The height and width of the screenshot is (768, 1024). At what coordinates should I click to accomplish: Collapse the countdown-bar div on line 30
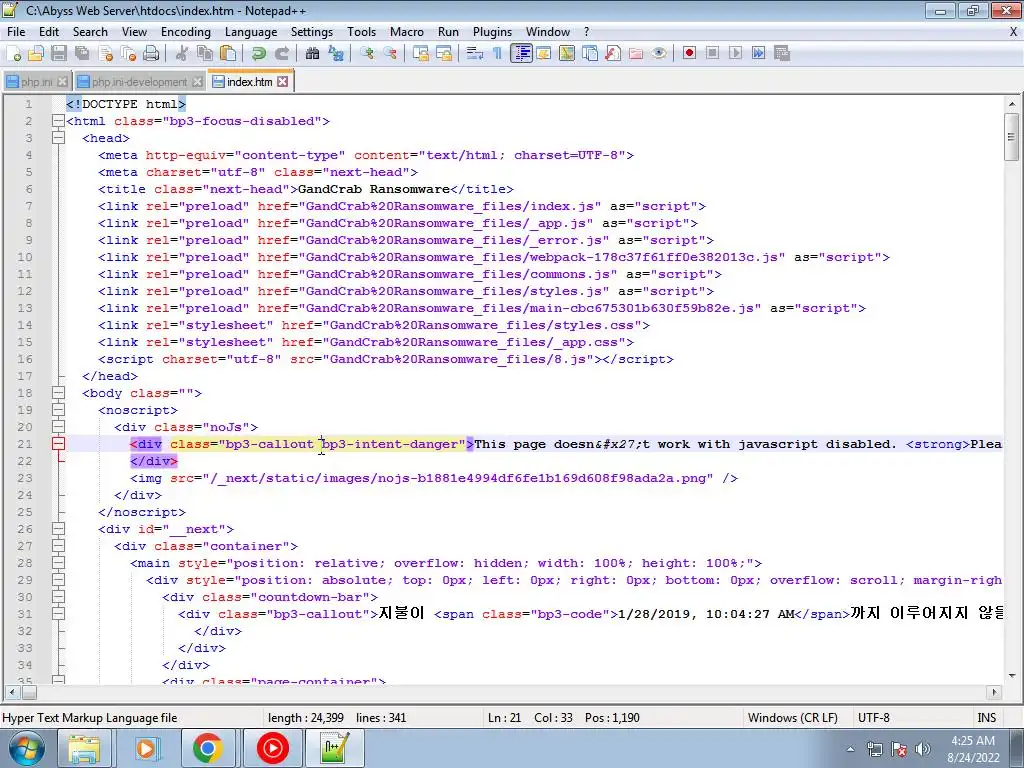click(58, 597)
